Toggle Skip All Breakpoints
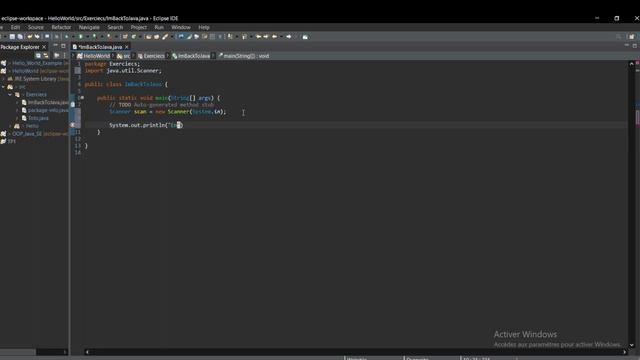The width and height of the screenshot is (640, 360). coord(57,37)
